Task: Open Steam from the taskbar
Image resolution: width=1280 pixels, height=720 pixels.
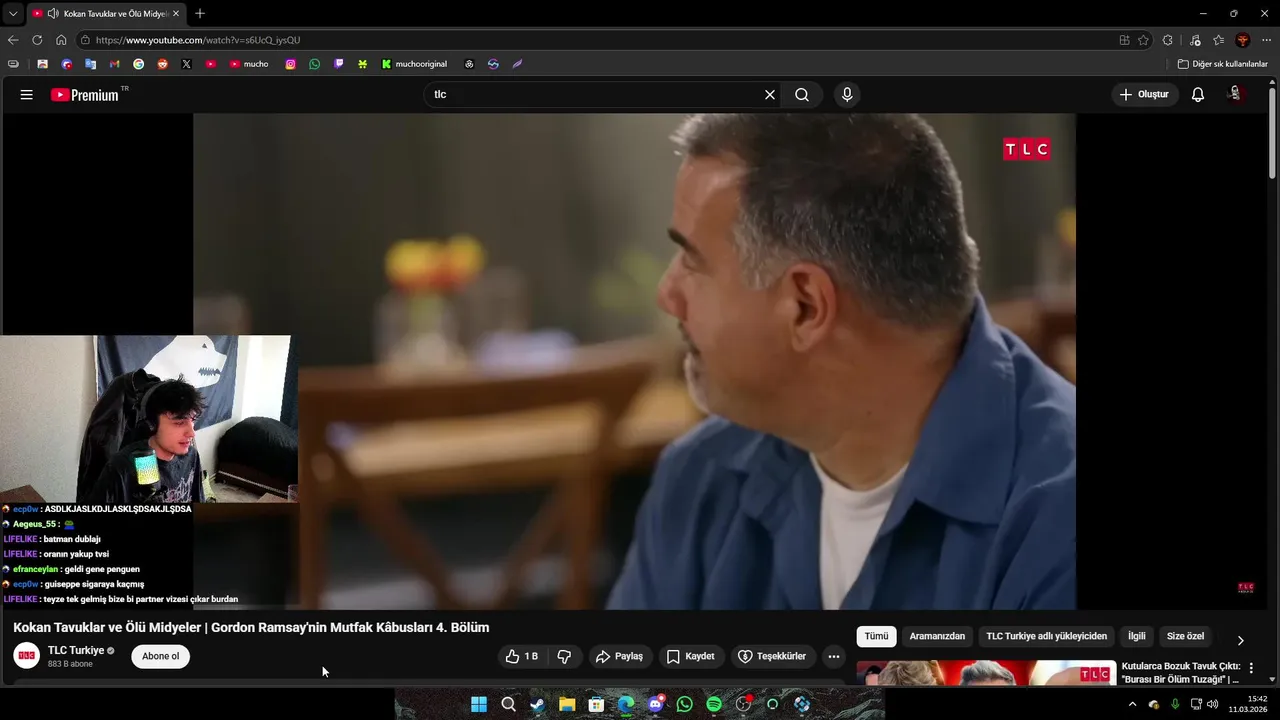Action: (537, 704)
